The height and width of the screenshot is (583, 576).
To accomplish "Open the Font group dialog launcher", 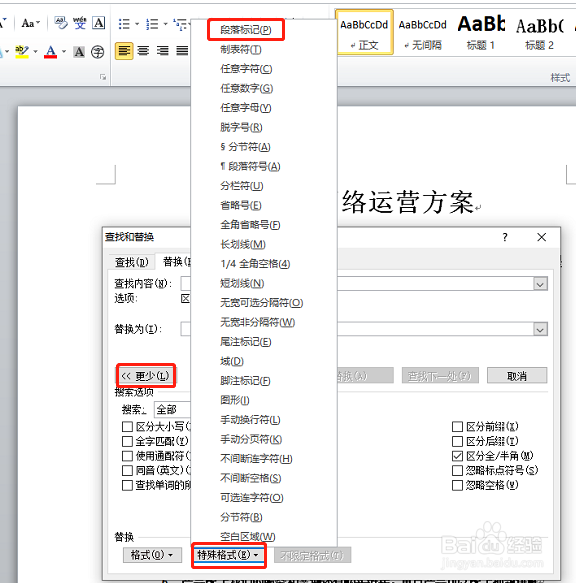I will [103, 77].
